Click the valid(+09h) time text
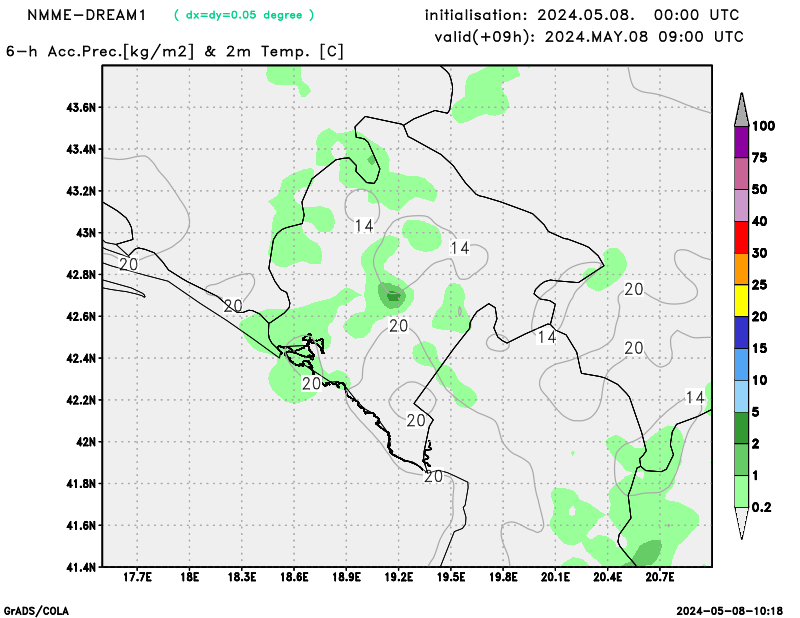Screen dimensions: 800x618 pyautogui.click(x=589, y=37)
